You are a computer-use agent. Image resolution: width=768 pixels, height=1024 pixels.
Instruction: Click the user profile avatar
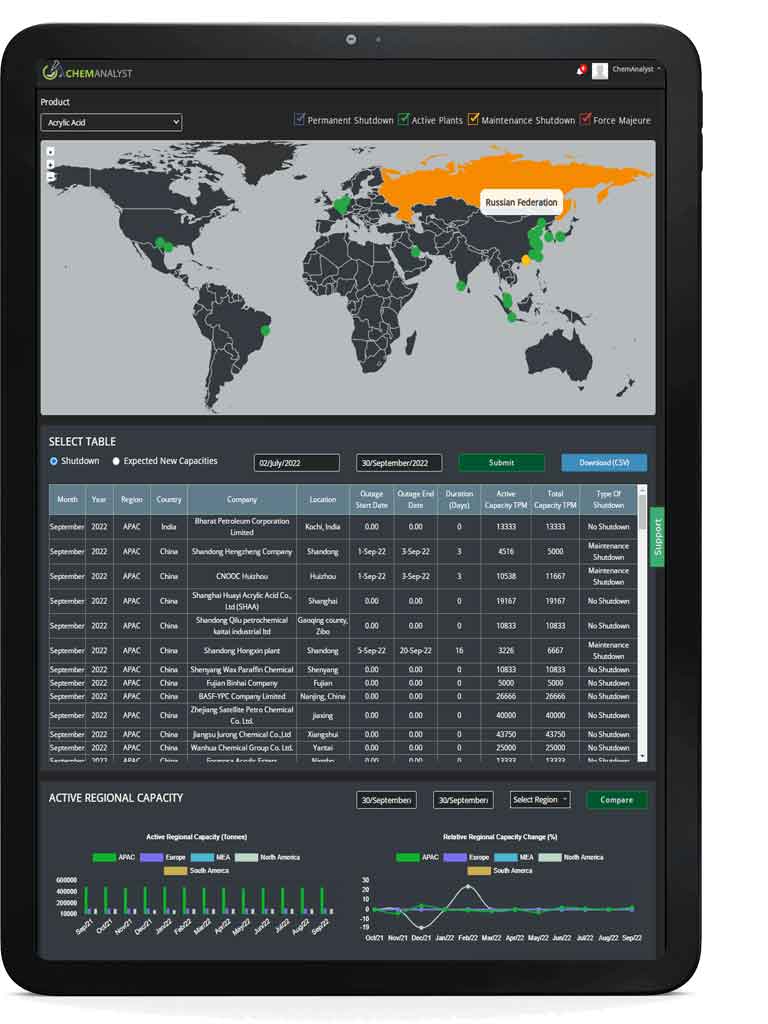(600, 70)
